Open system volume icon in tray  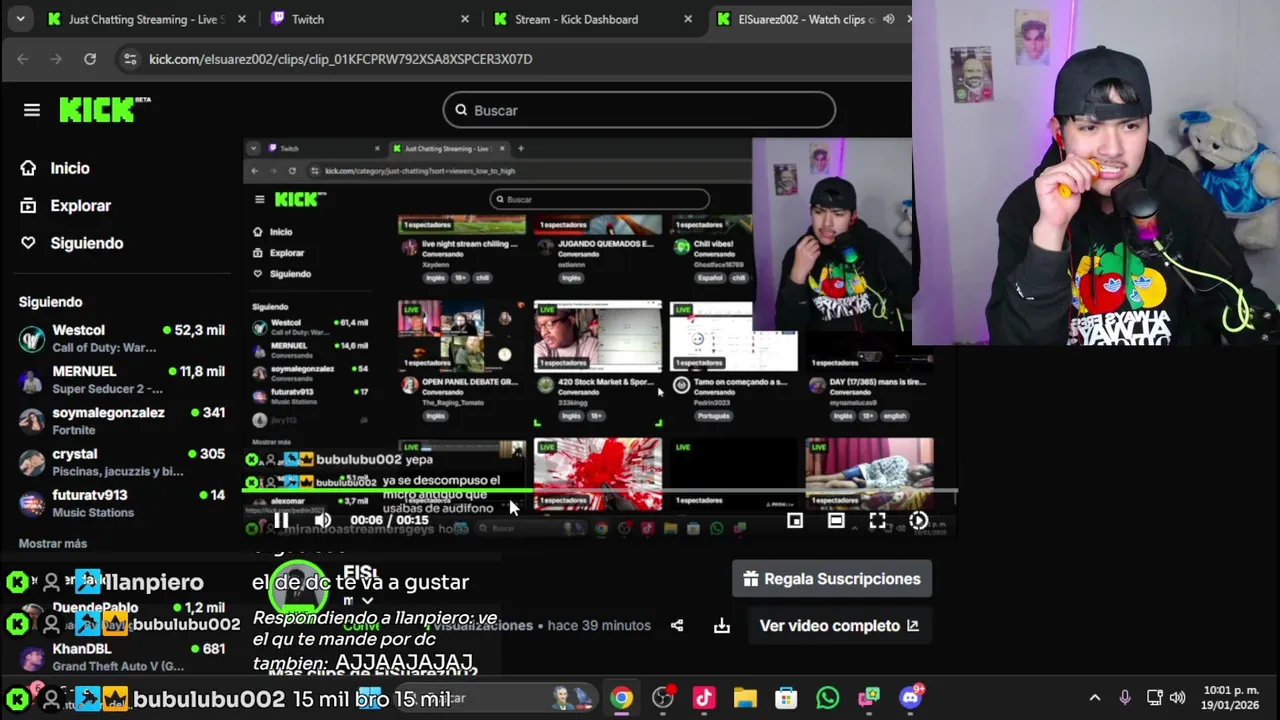1177,698
